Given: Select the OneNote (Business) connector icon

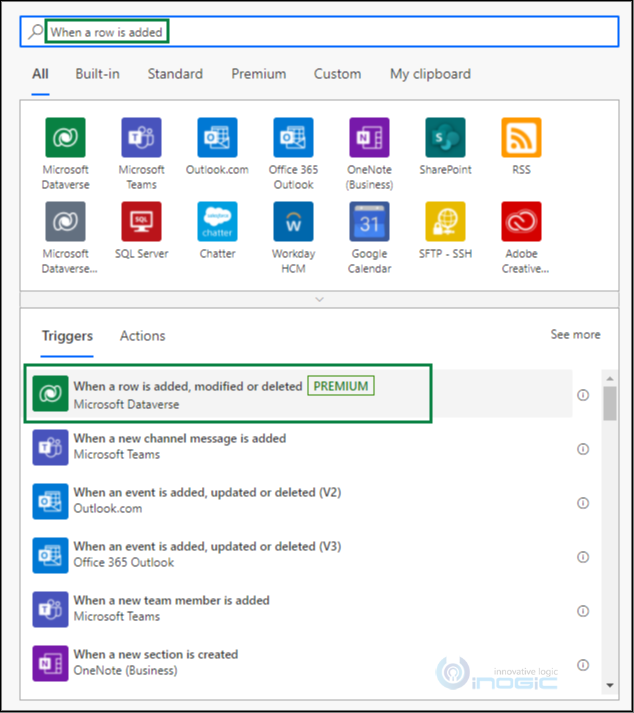Looking at the screenshot, I should click(x=369, y=138).
